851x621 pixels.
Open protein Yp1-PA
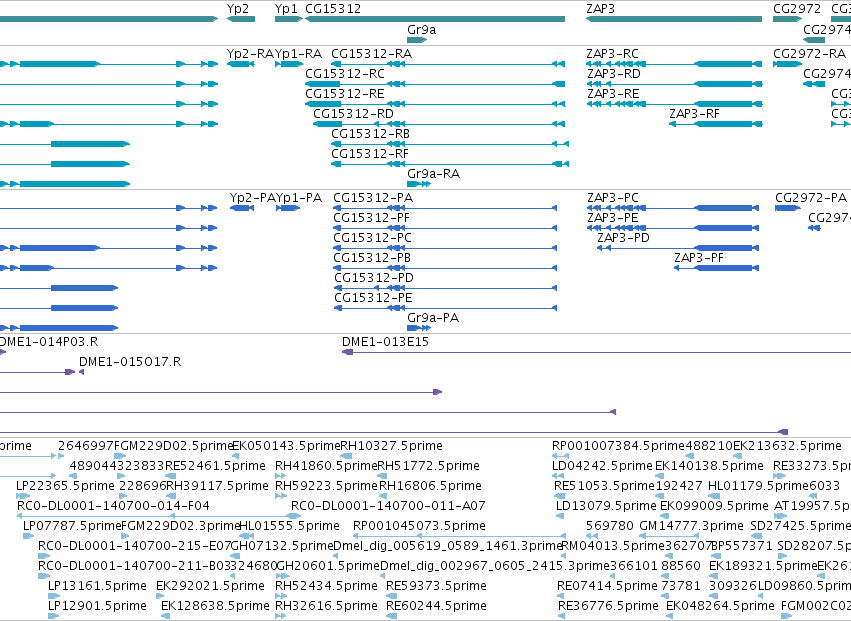click(299, 198)
